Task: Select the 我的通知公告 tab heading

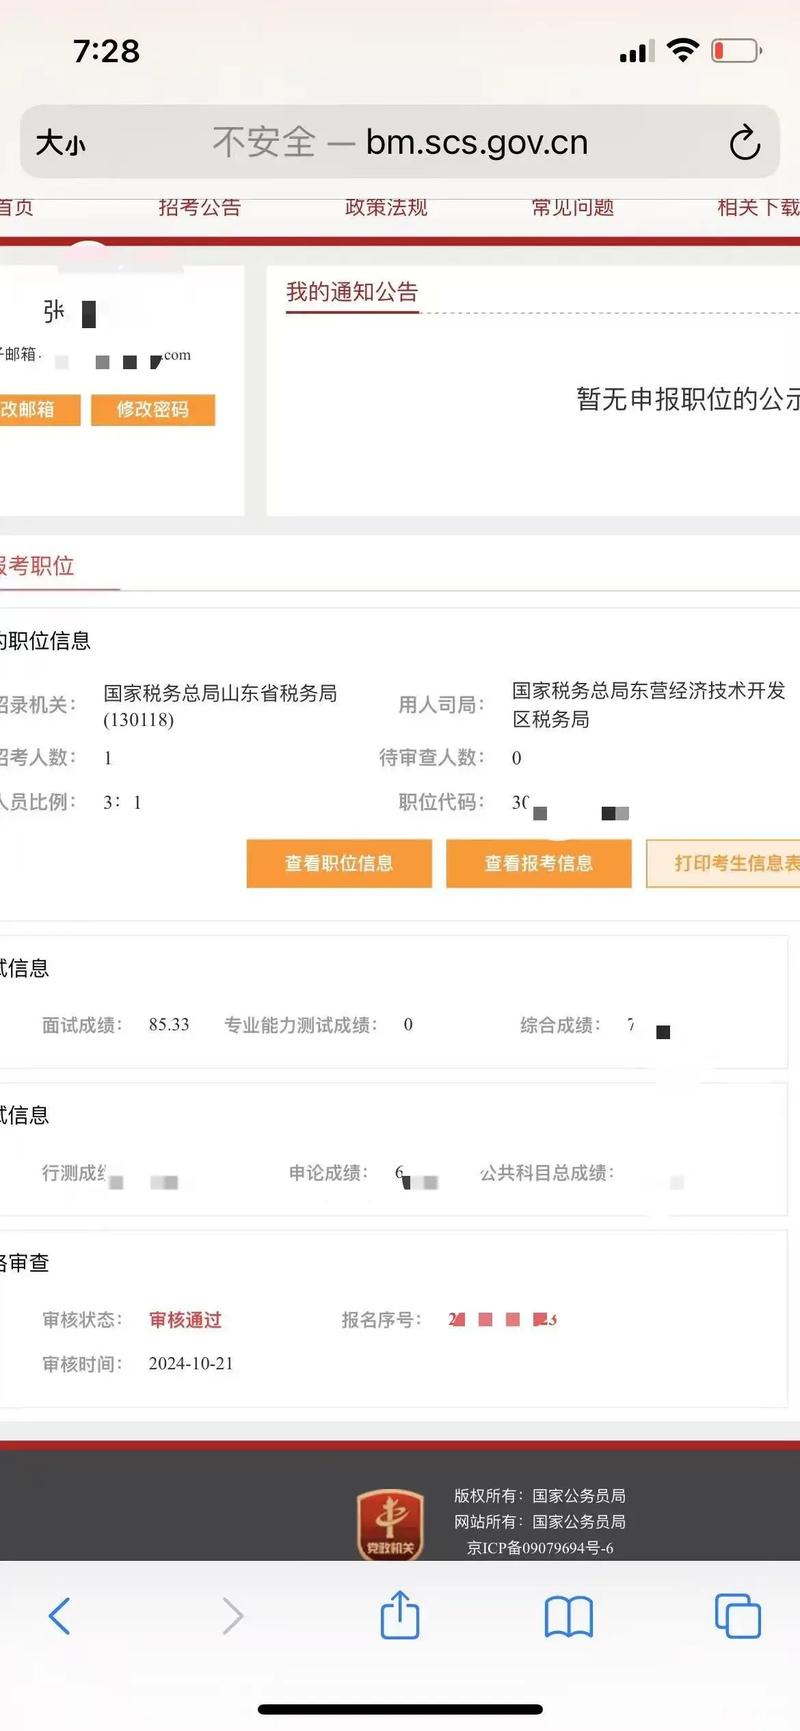Action: [x=352, y=292]
